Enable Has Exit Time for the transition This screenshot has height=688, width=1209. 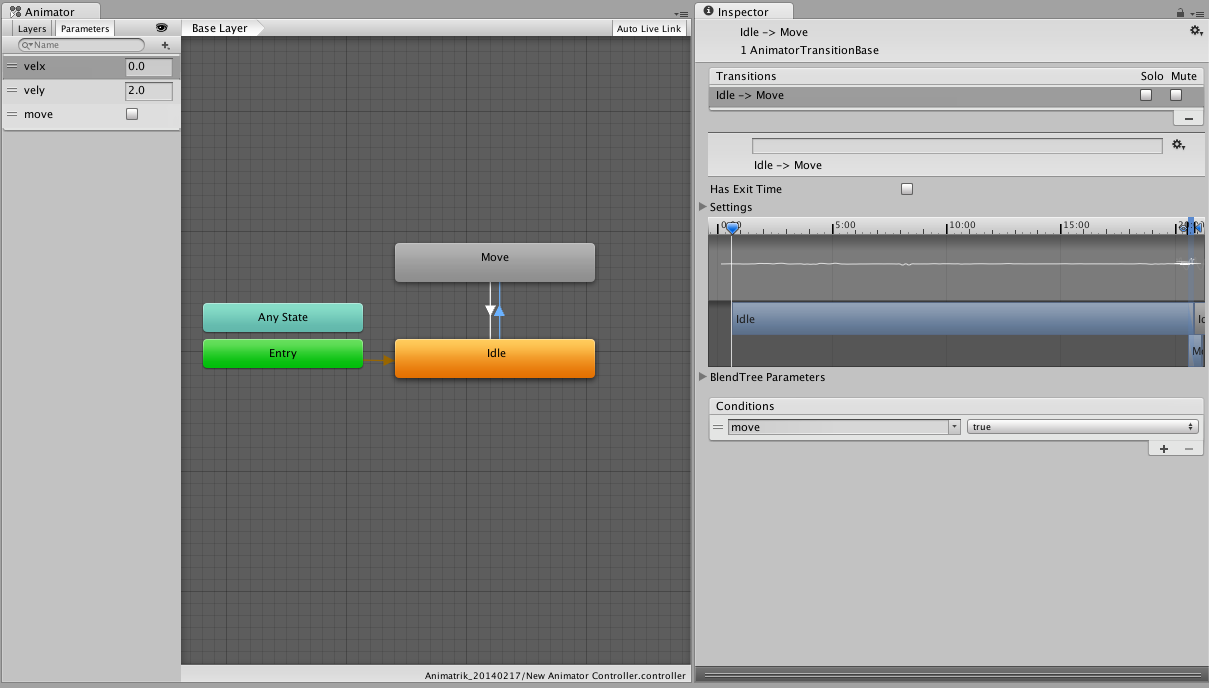point(907,188)
